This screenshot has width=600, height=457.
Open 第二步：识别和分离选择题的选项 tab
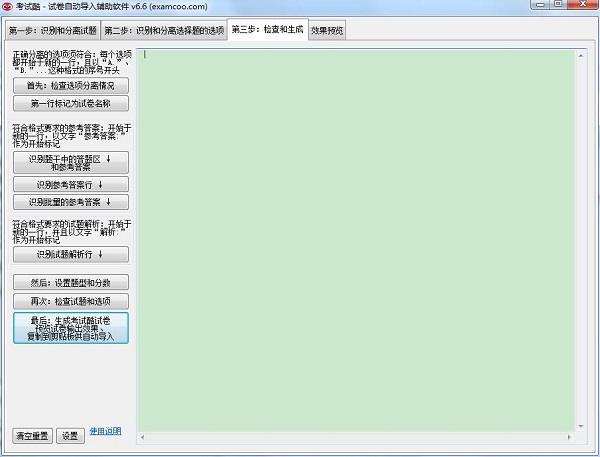[x=164, y=30]
